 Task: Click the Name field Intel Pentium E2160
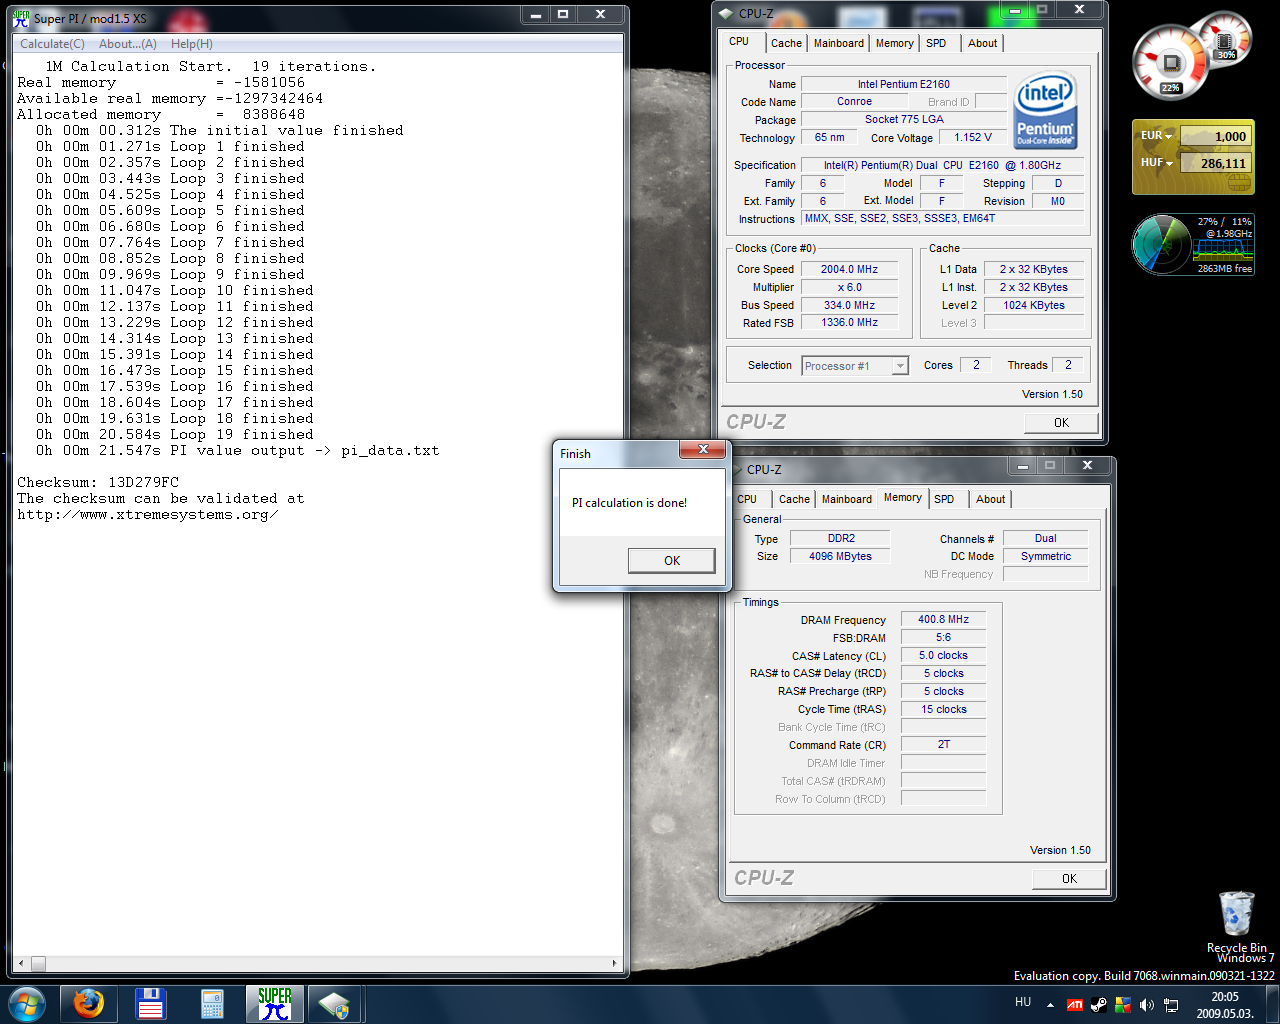904,84
